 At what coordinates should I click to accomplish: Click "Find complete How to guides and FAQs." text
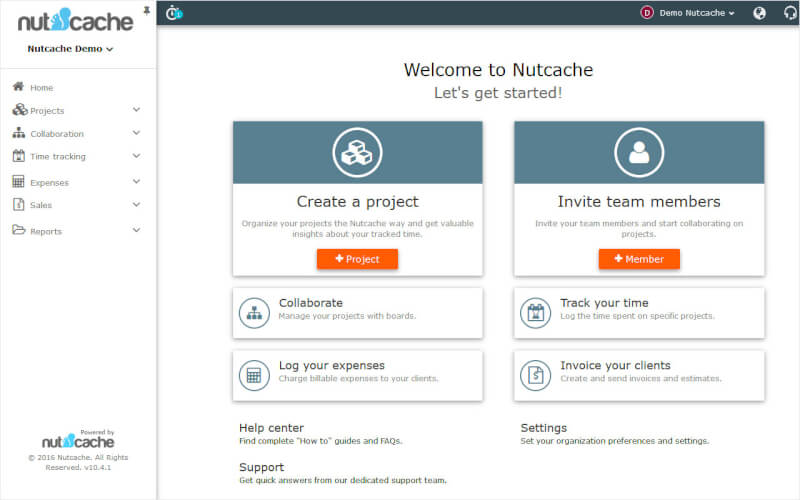pos(321,441)
